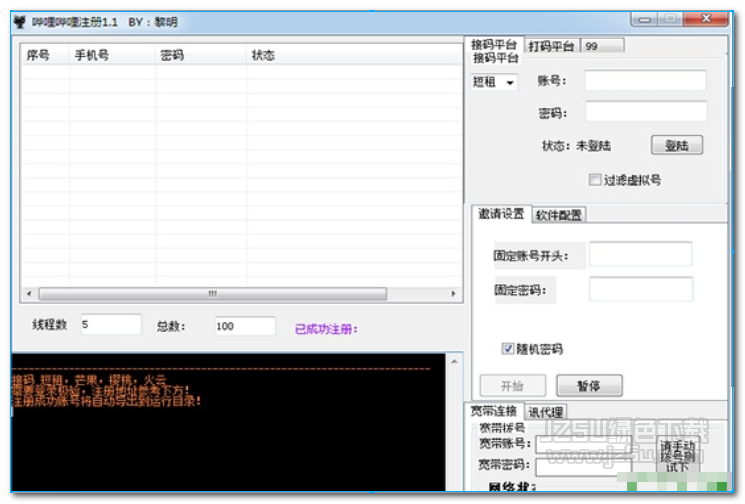This screenshot has width=745, height=504.
Task: Switch to the 接码平台 tab
Action: click(x=494, y=45)
